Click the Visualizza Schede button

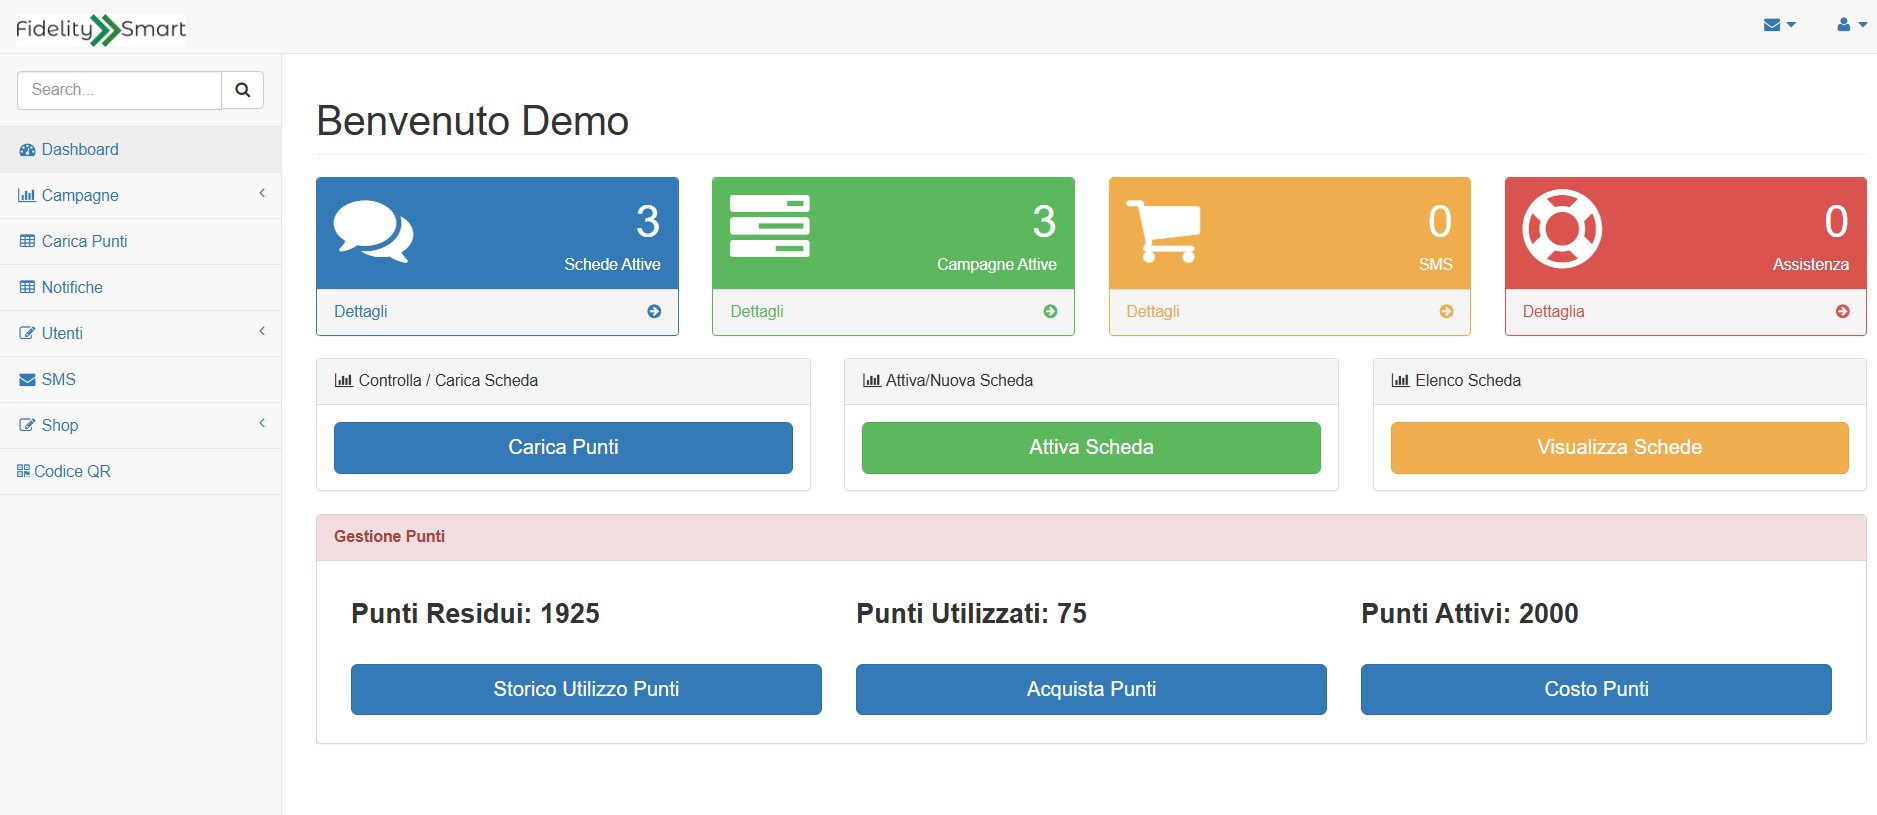(1619, 448)
